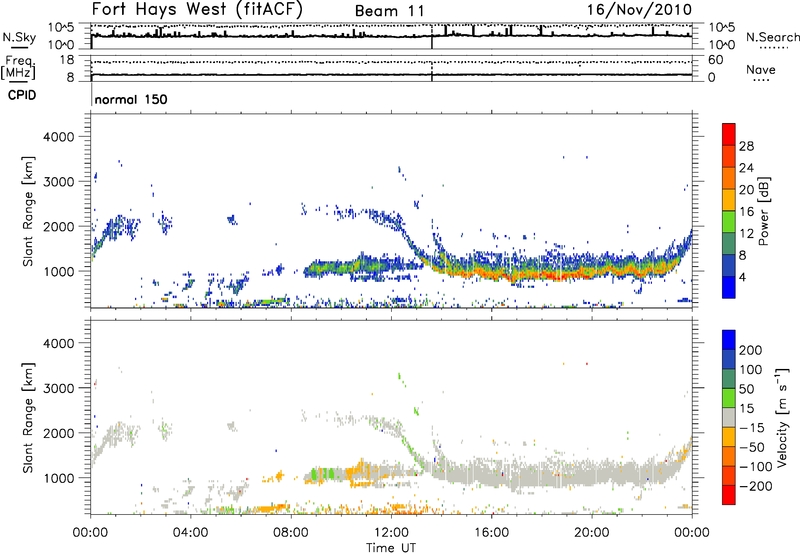Click the 'Time UT' axis label
This screenshot has height=554, width=800.
tap(391, 548)
